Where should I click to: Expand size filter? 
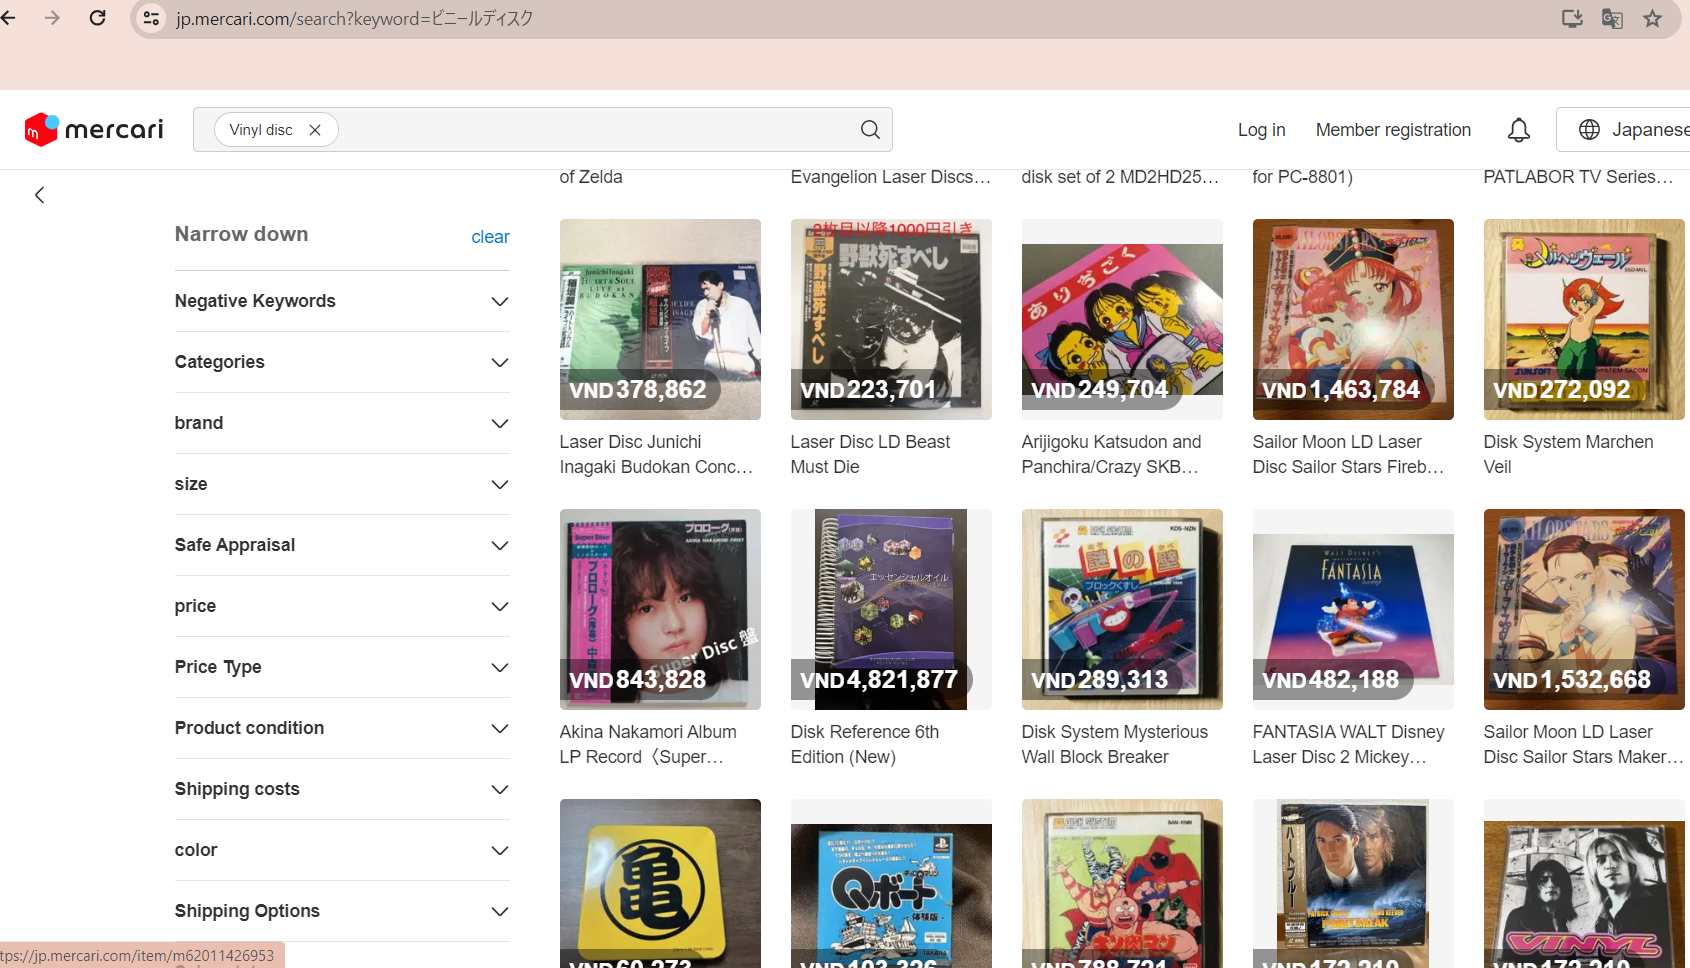(x=342, y=484)
